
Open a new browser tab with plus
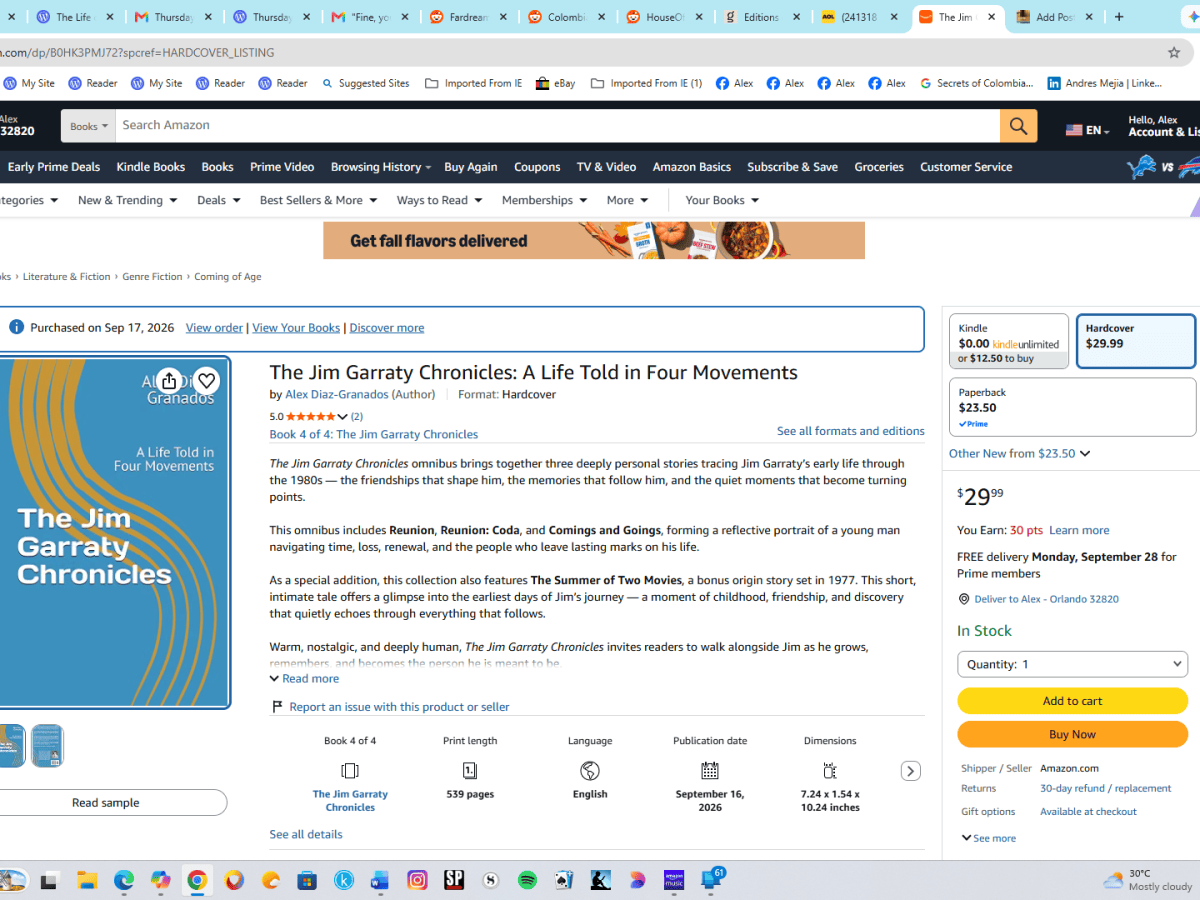pyautogui.click(x=1117, y=17)
